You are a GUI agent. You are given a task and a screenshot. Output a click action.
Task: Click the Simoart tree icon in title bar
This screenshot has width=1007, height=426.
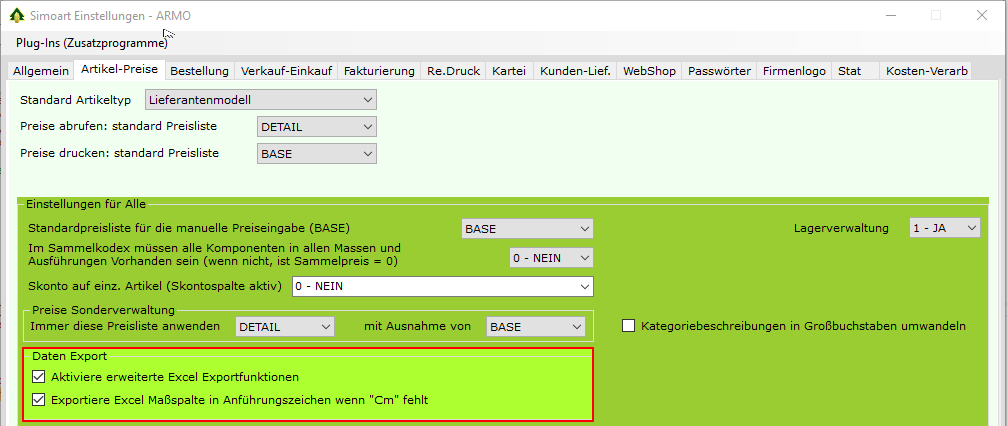(x=16, y=14)
